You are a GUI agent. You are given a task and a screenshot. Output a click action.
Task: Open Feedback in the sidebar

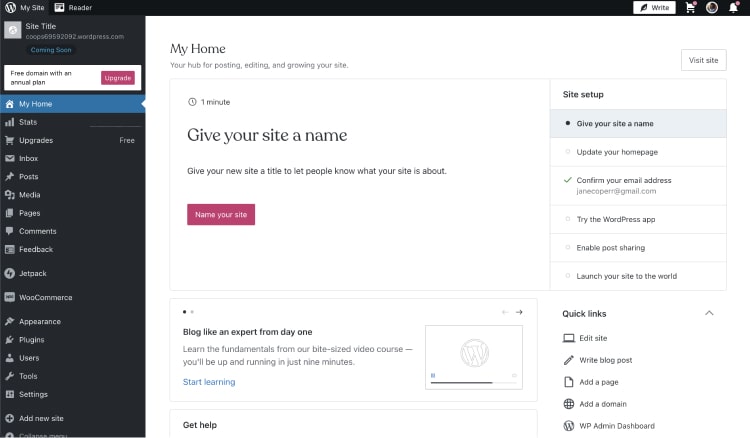pos(73,249)
